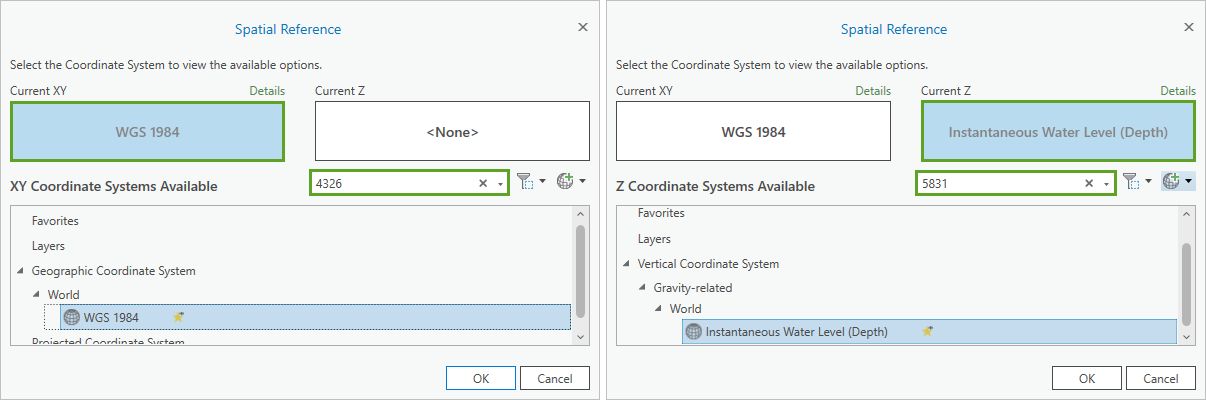Click the favorite star beside WGS 1984 tree item

click(179, 317)
